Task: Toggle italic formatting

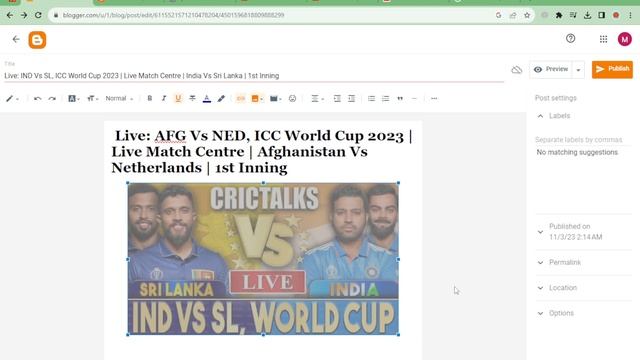Action: [164, 98]
